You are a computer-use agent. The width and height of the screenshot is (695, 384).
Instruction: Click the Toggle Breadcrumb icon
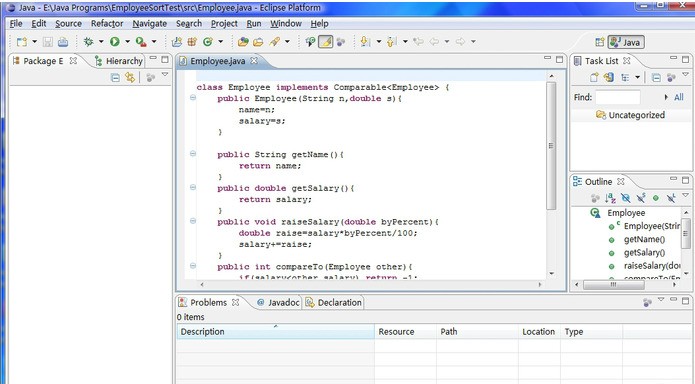311,42
